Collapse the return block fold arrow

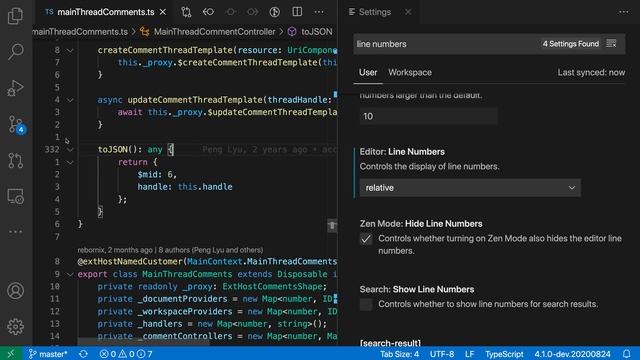(70, 162)
